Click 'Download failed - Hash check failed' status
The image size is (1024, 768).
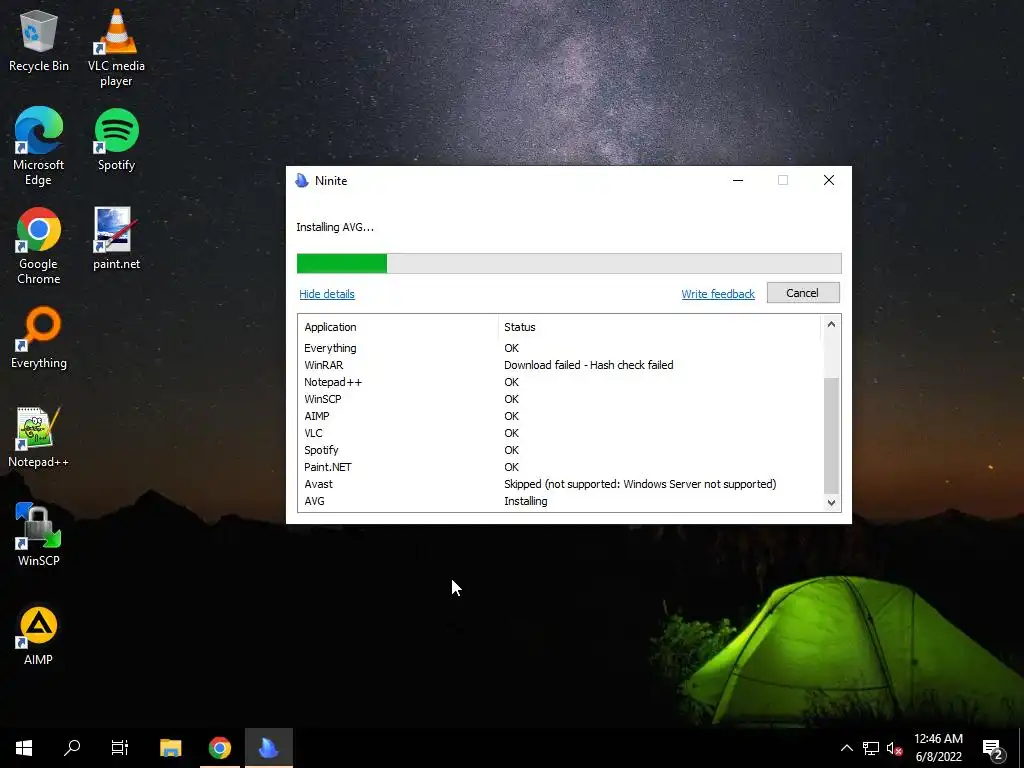pos(588,365)
